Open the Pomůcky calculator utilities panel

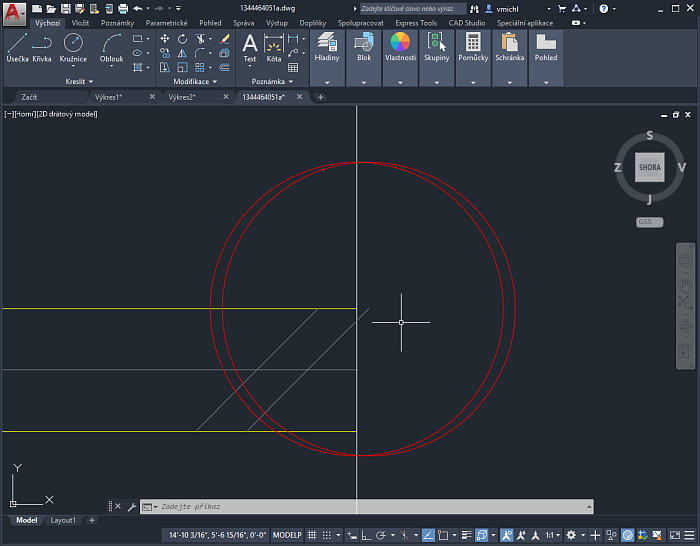click(x=473, y=46)
